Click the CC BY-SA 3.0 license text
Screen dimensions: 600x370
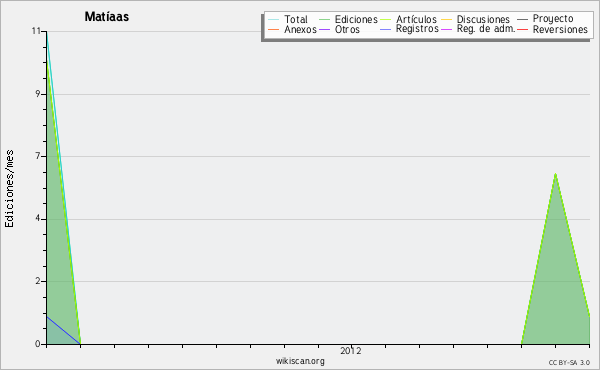569,363
